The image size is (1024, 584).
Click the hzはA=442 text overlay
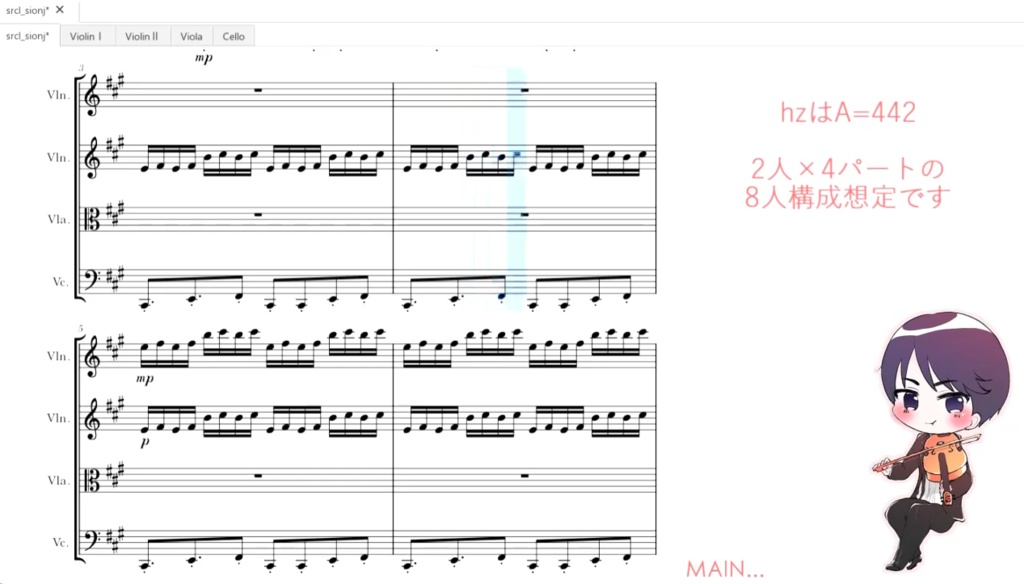tap(848, 112)
